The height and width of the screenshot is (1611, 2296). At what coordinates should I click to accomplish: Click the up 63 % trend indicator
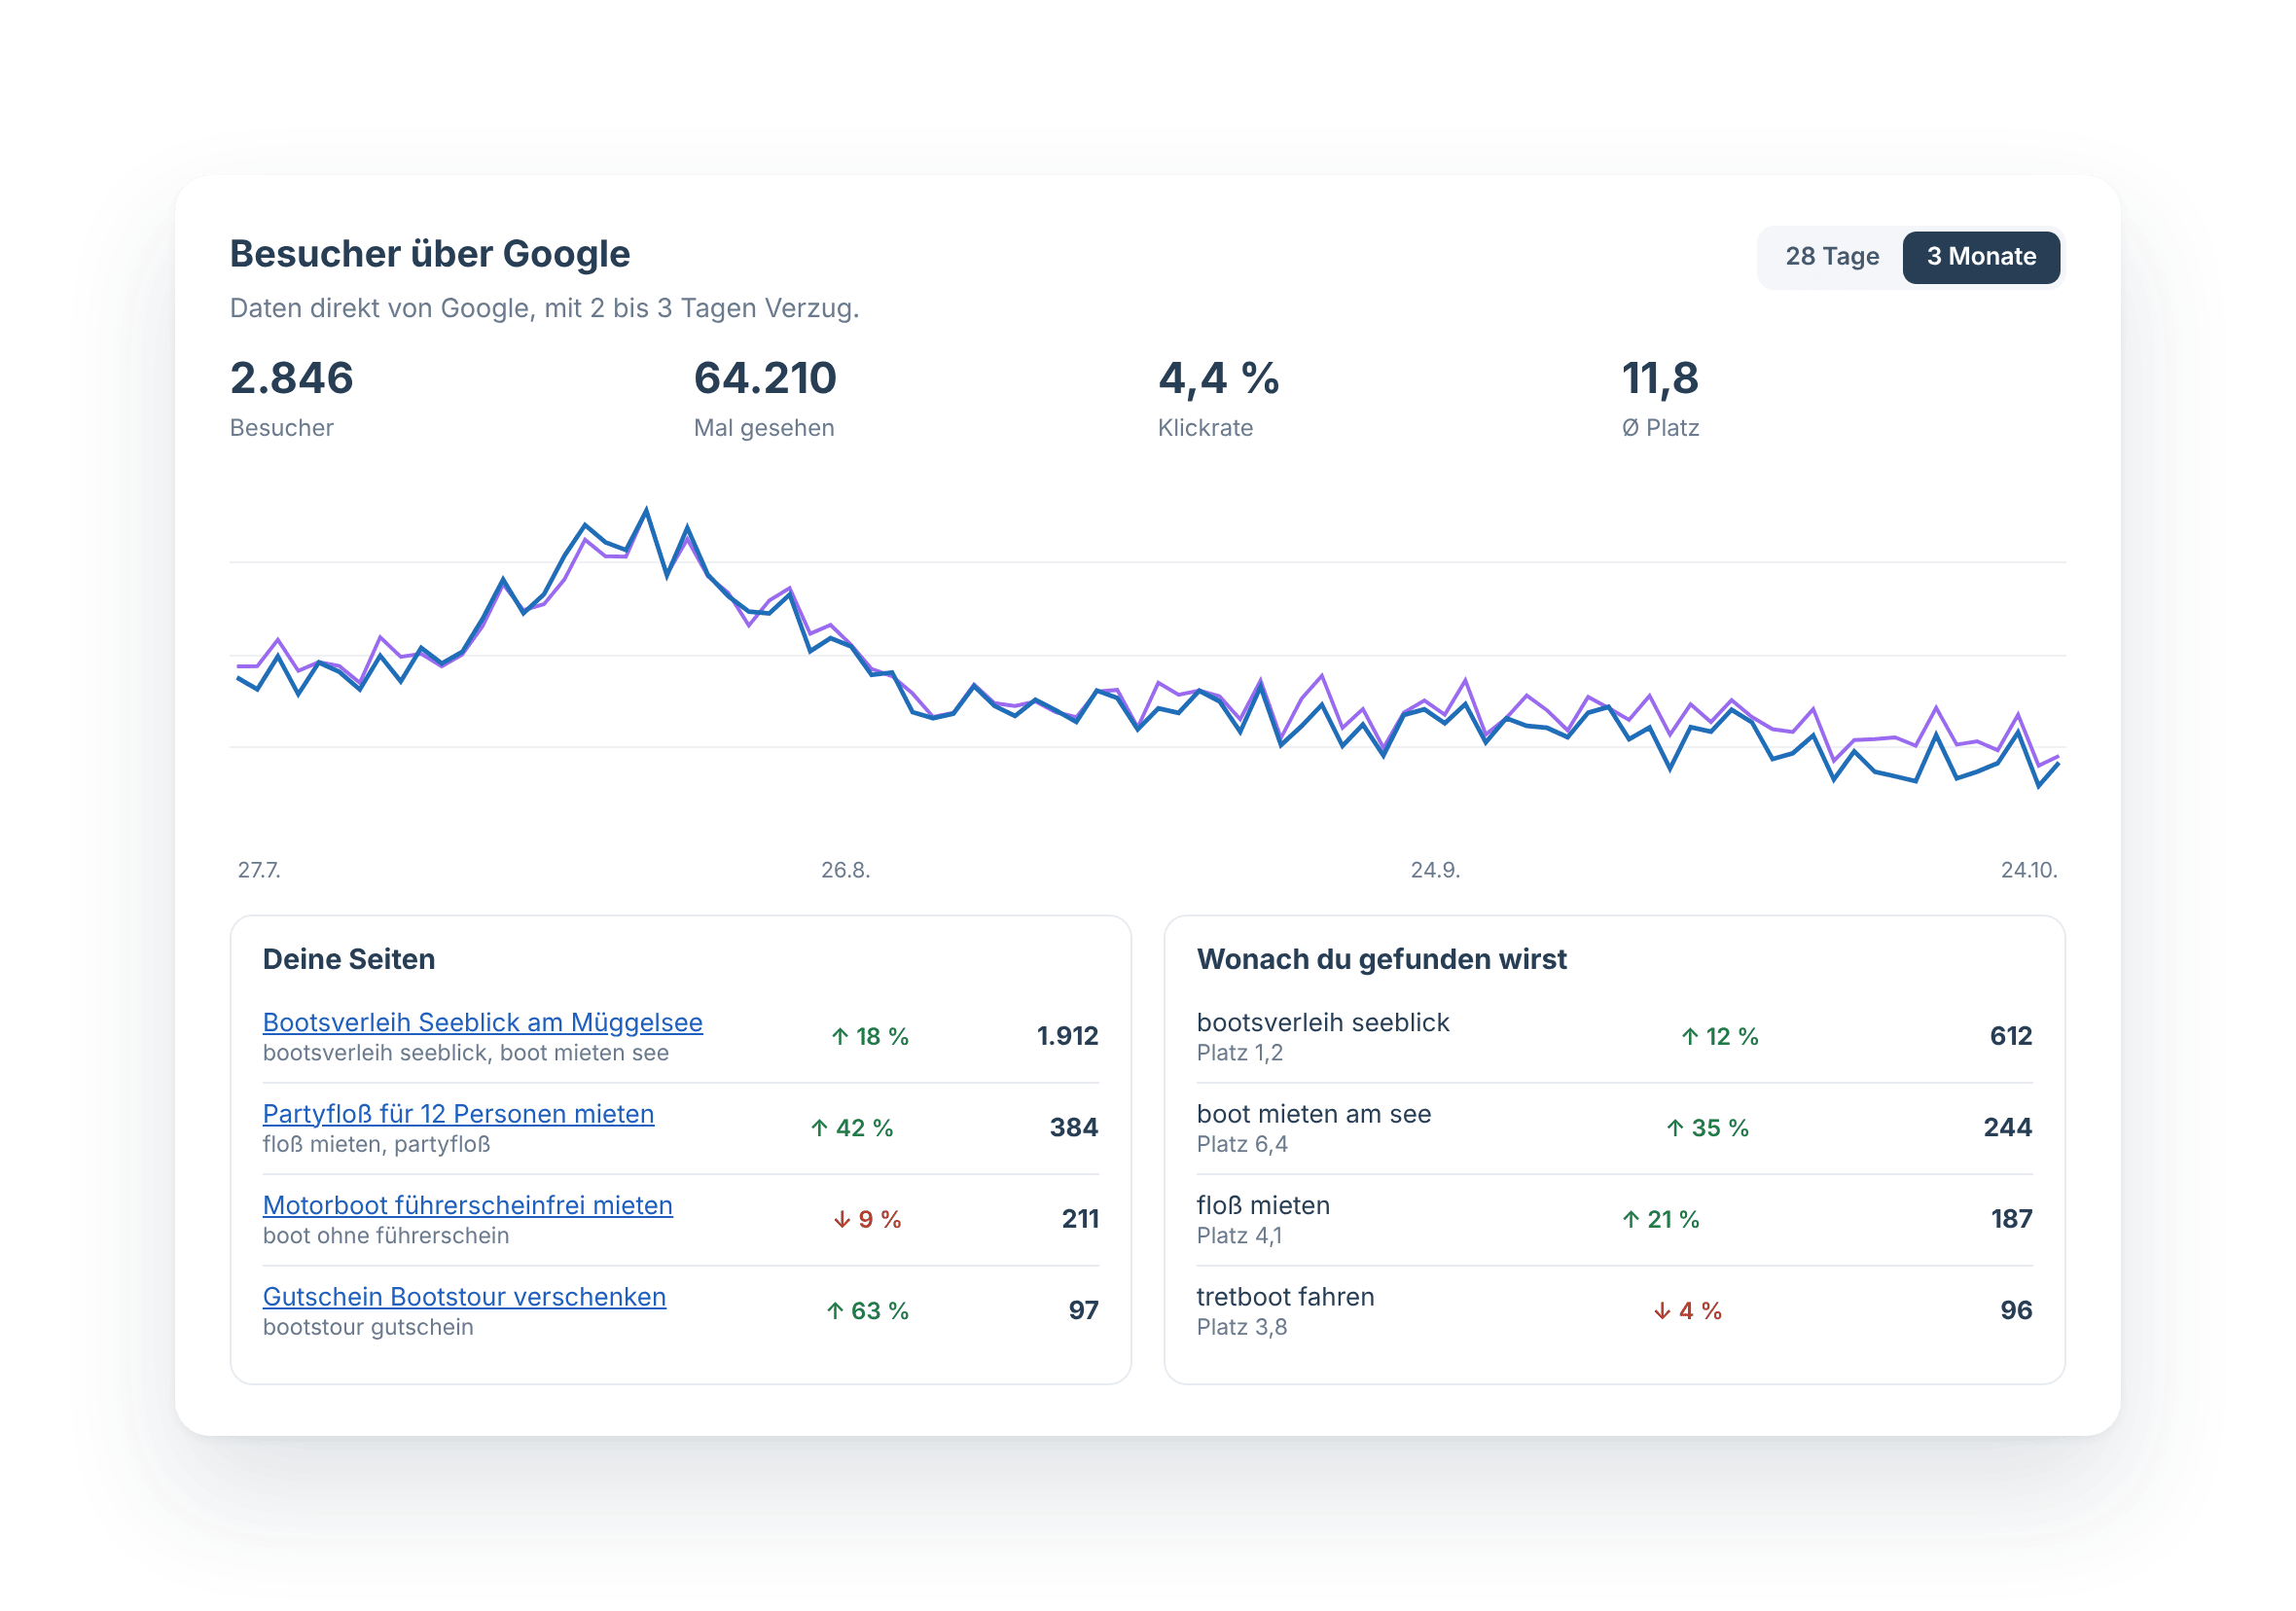coord(867,1310)
